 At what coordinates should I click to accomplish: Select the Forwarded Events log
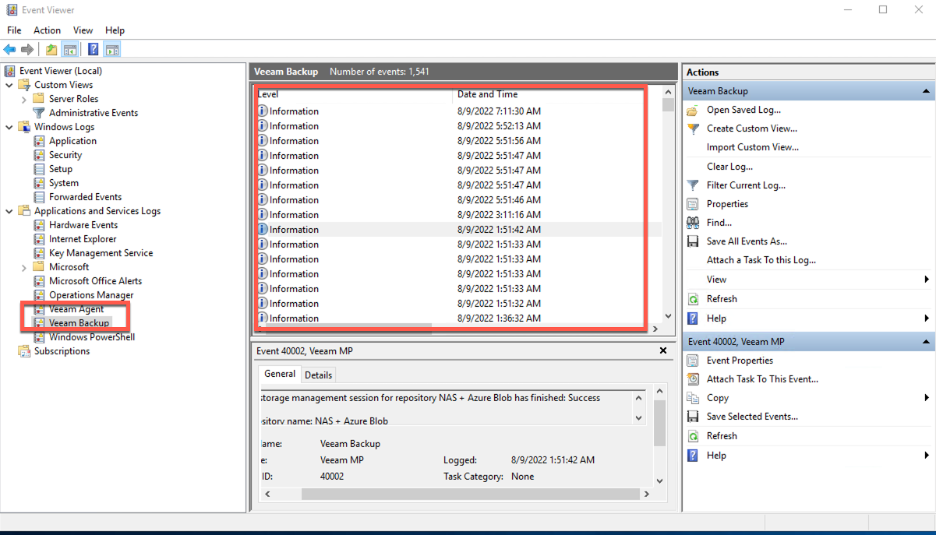(x=85, y=197)
